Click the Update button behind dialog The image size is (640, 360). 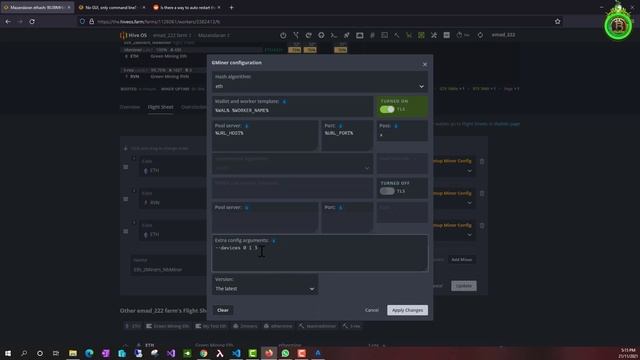pos(464,286)
